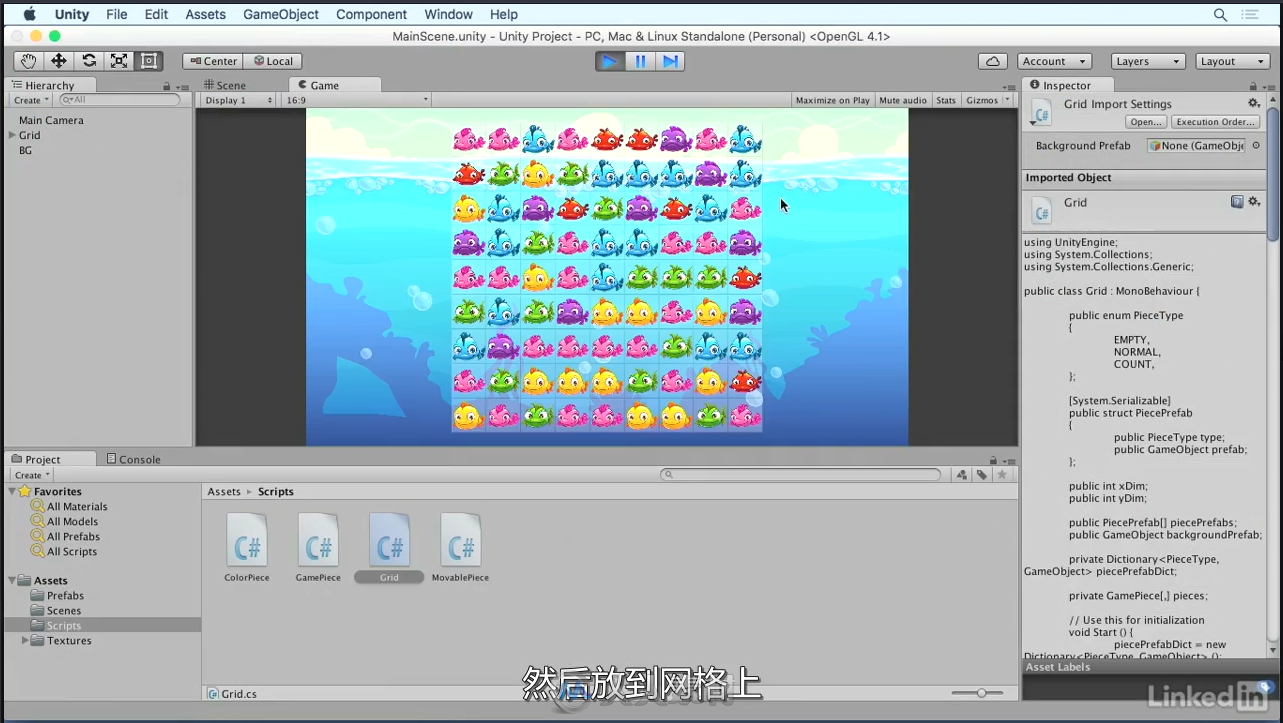Open the cloud services panel
The image size is (1283, 723).
[992, 61]
